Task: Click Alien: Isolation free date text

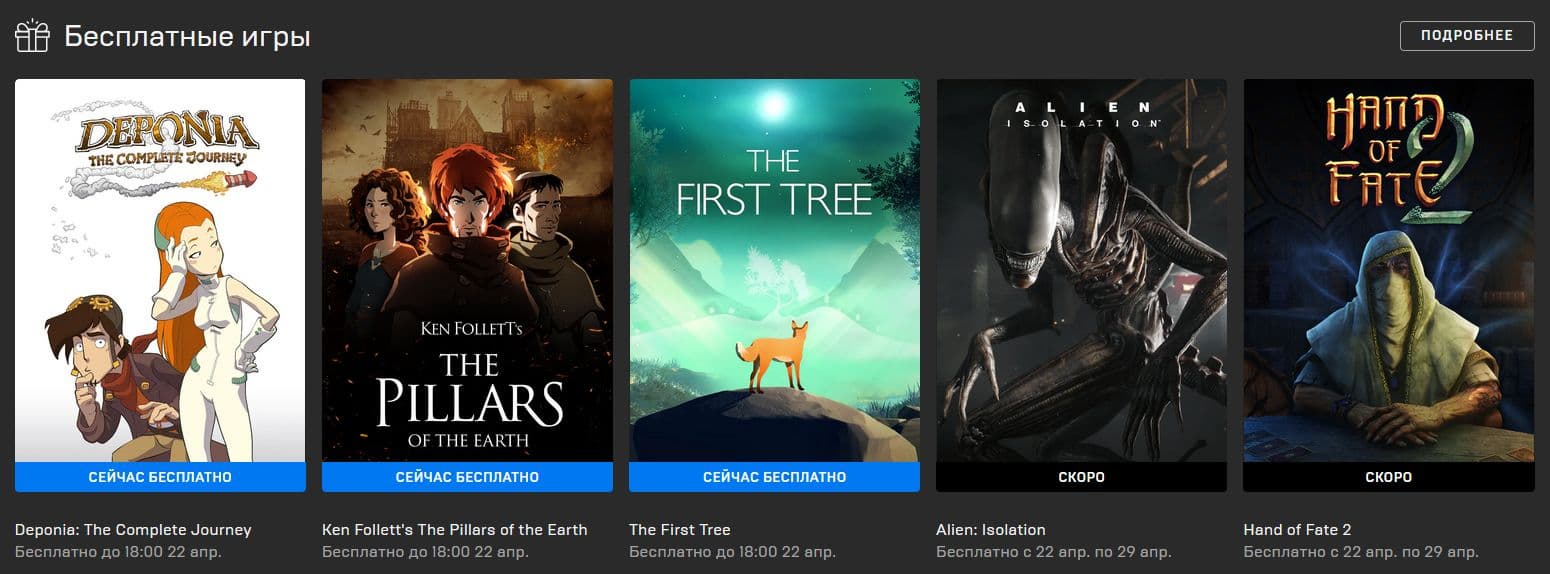Action: click(x=1053, y=552)
